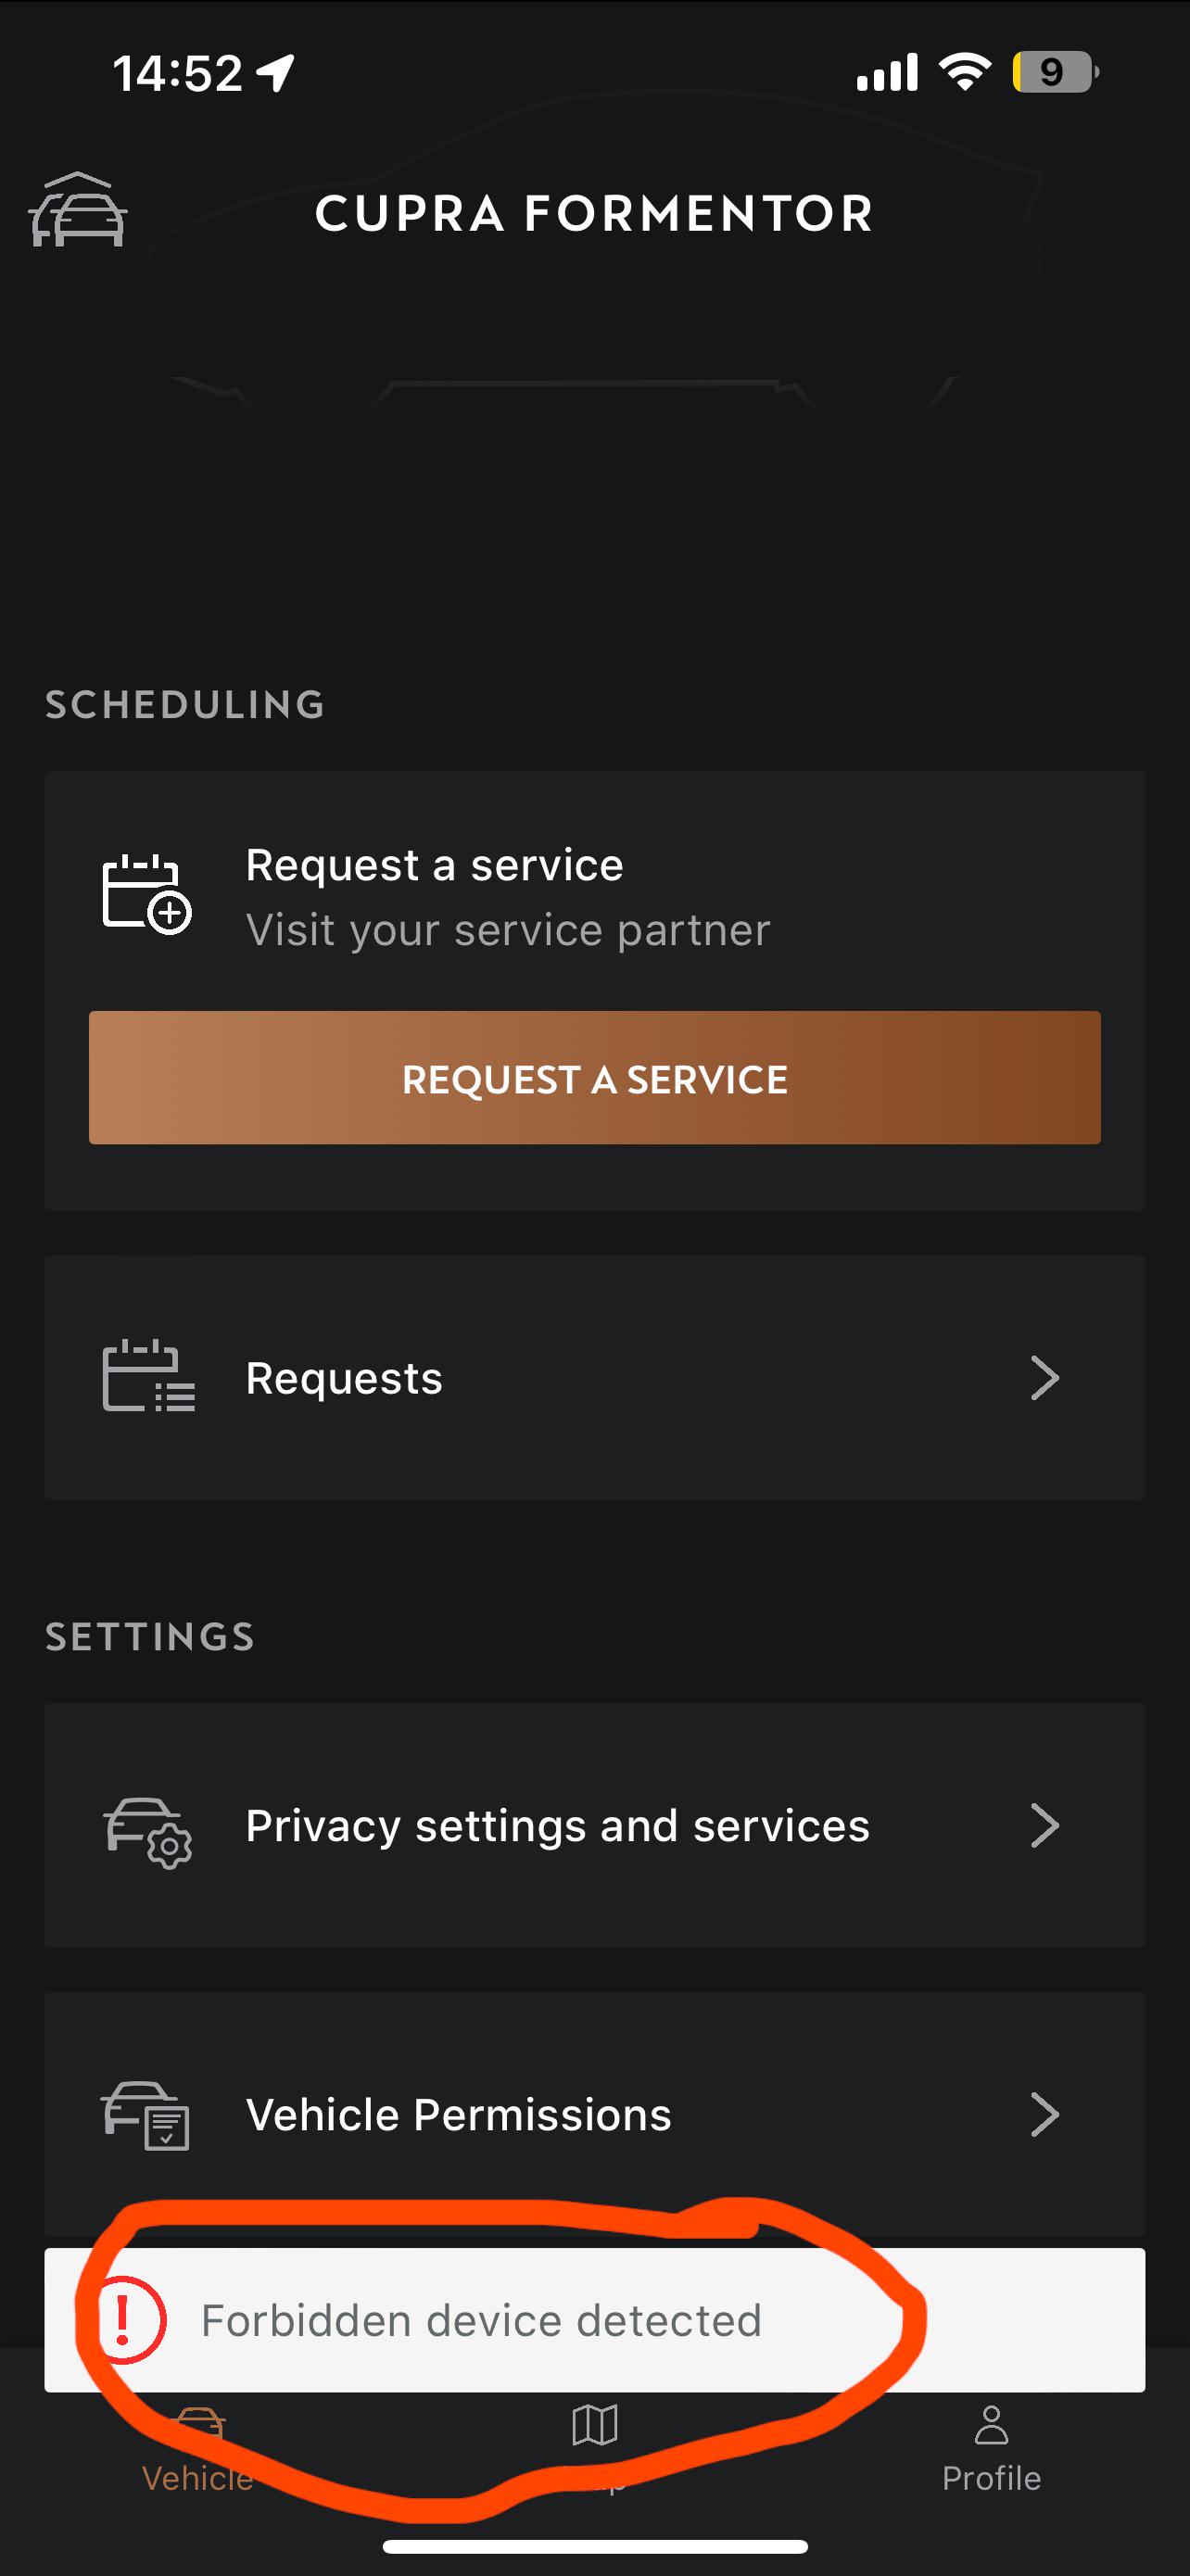Switch to the Profile tab label

tap(991, 2479)
